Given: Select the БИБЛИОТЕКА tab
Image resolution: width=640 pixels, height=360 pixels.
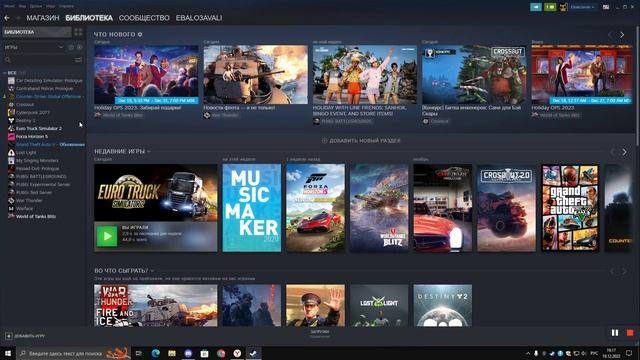Looking at the screenshot, I should [89, 18].
